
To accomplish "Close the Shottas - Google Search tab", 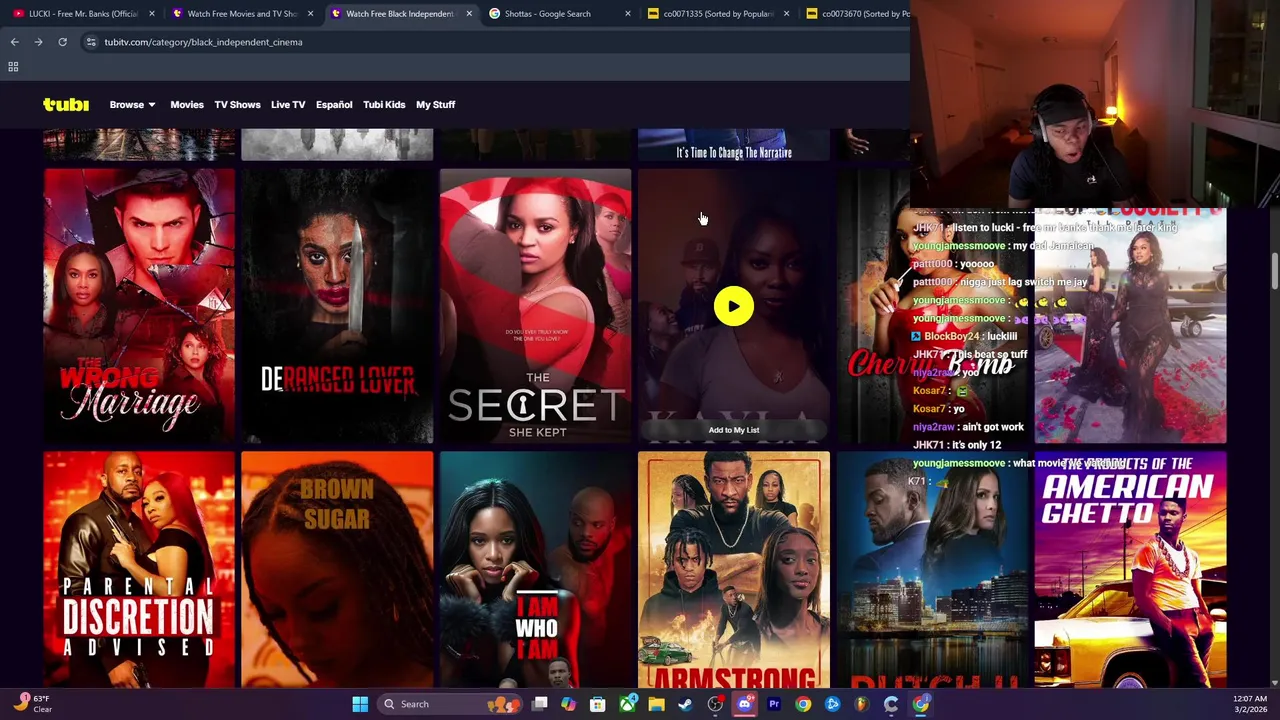I will [627, 14].
